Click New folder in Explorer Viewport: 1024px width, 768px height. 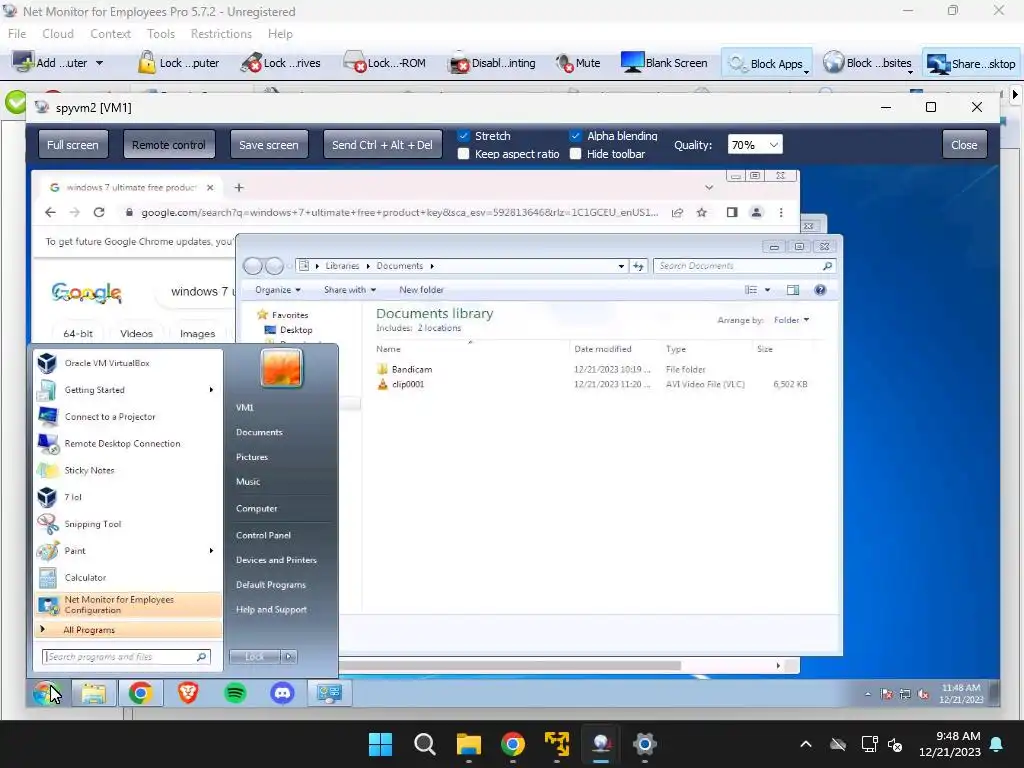click(x=421, y=290)
